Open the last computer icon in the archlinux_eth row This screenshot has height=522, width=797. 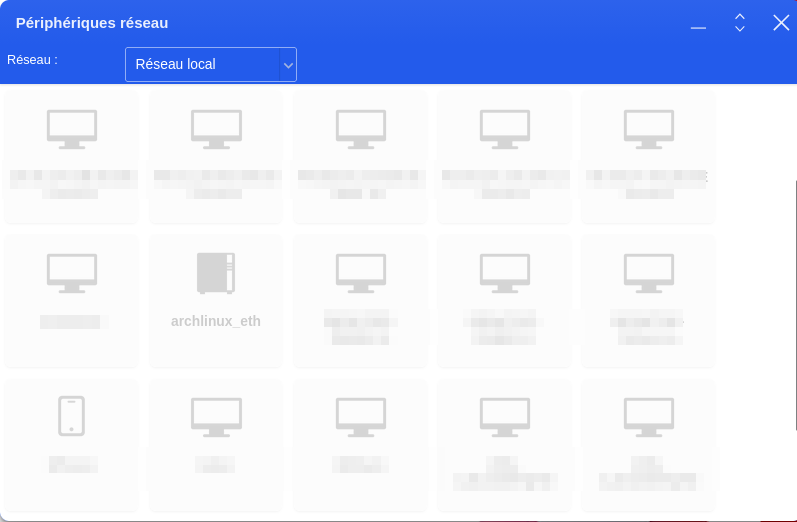[x=648, y=273]
